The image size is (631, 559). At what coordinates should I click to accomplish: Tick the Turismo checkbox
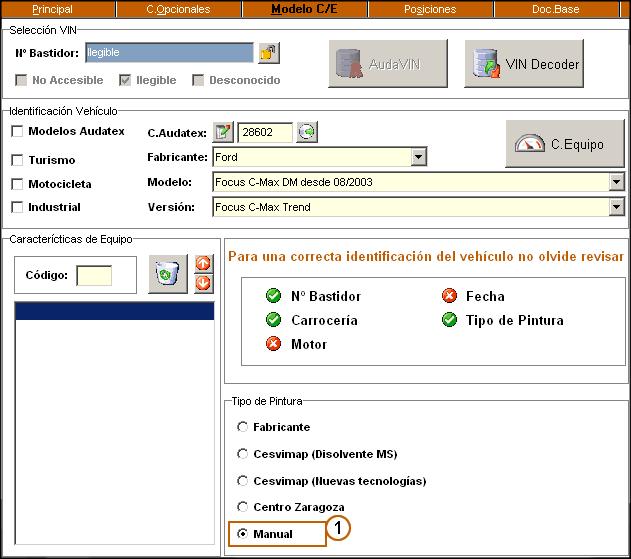click(x=17, y=159)
